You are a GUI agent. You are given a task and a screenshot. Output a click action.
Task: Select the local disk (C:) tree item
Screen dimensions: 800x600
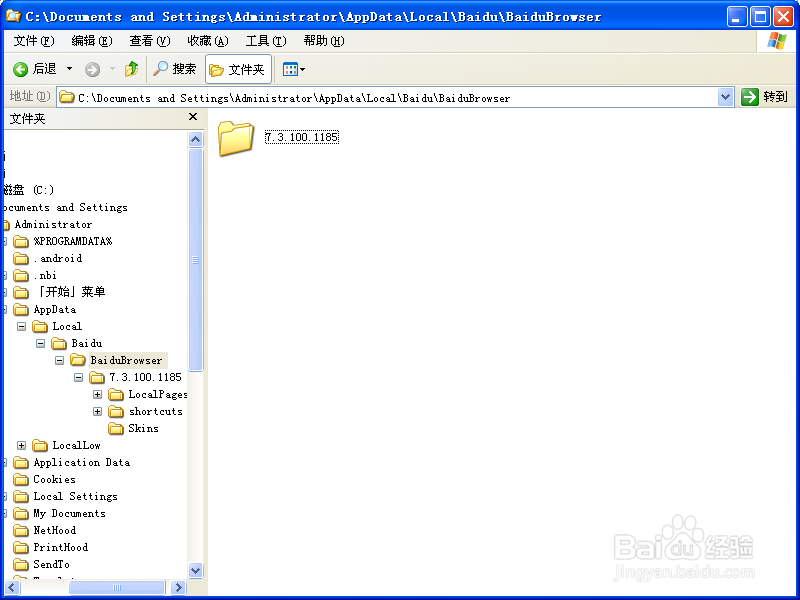(x=29, y=190)
